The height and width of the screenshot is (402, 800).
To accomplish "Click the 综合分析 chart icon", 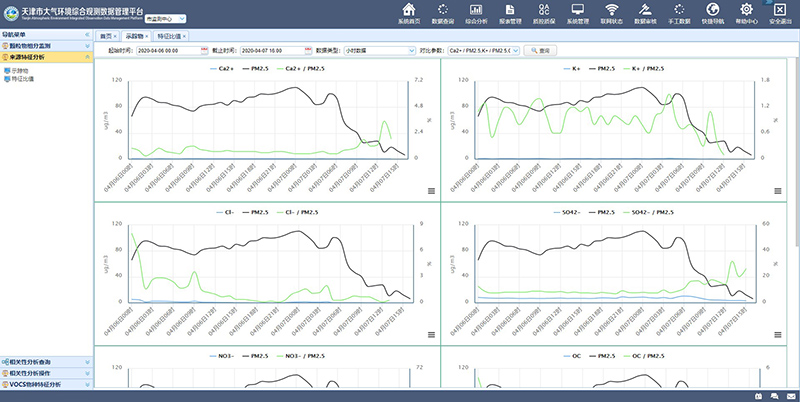I will (x=475, y=12).
